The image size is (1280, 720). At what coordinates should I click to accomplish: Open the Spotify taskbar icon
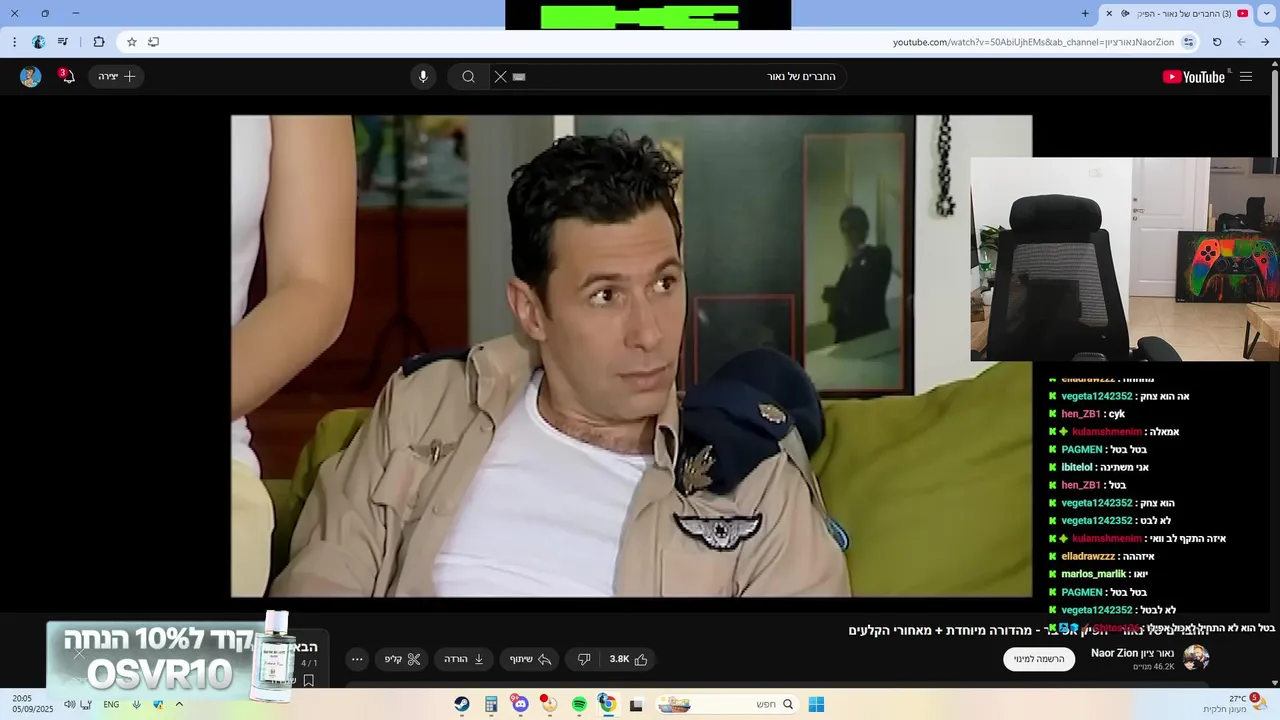point(579,704)
